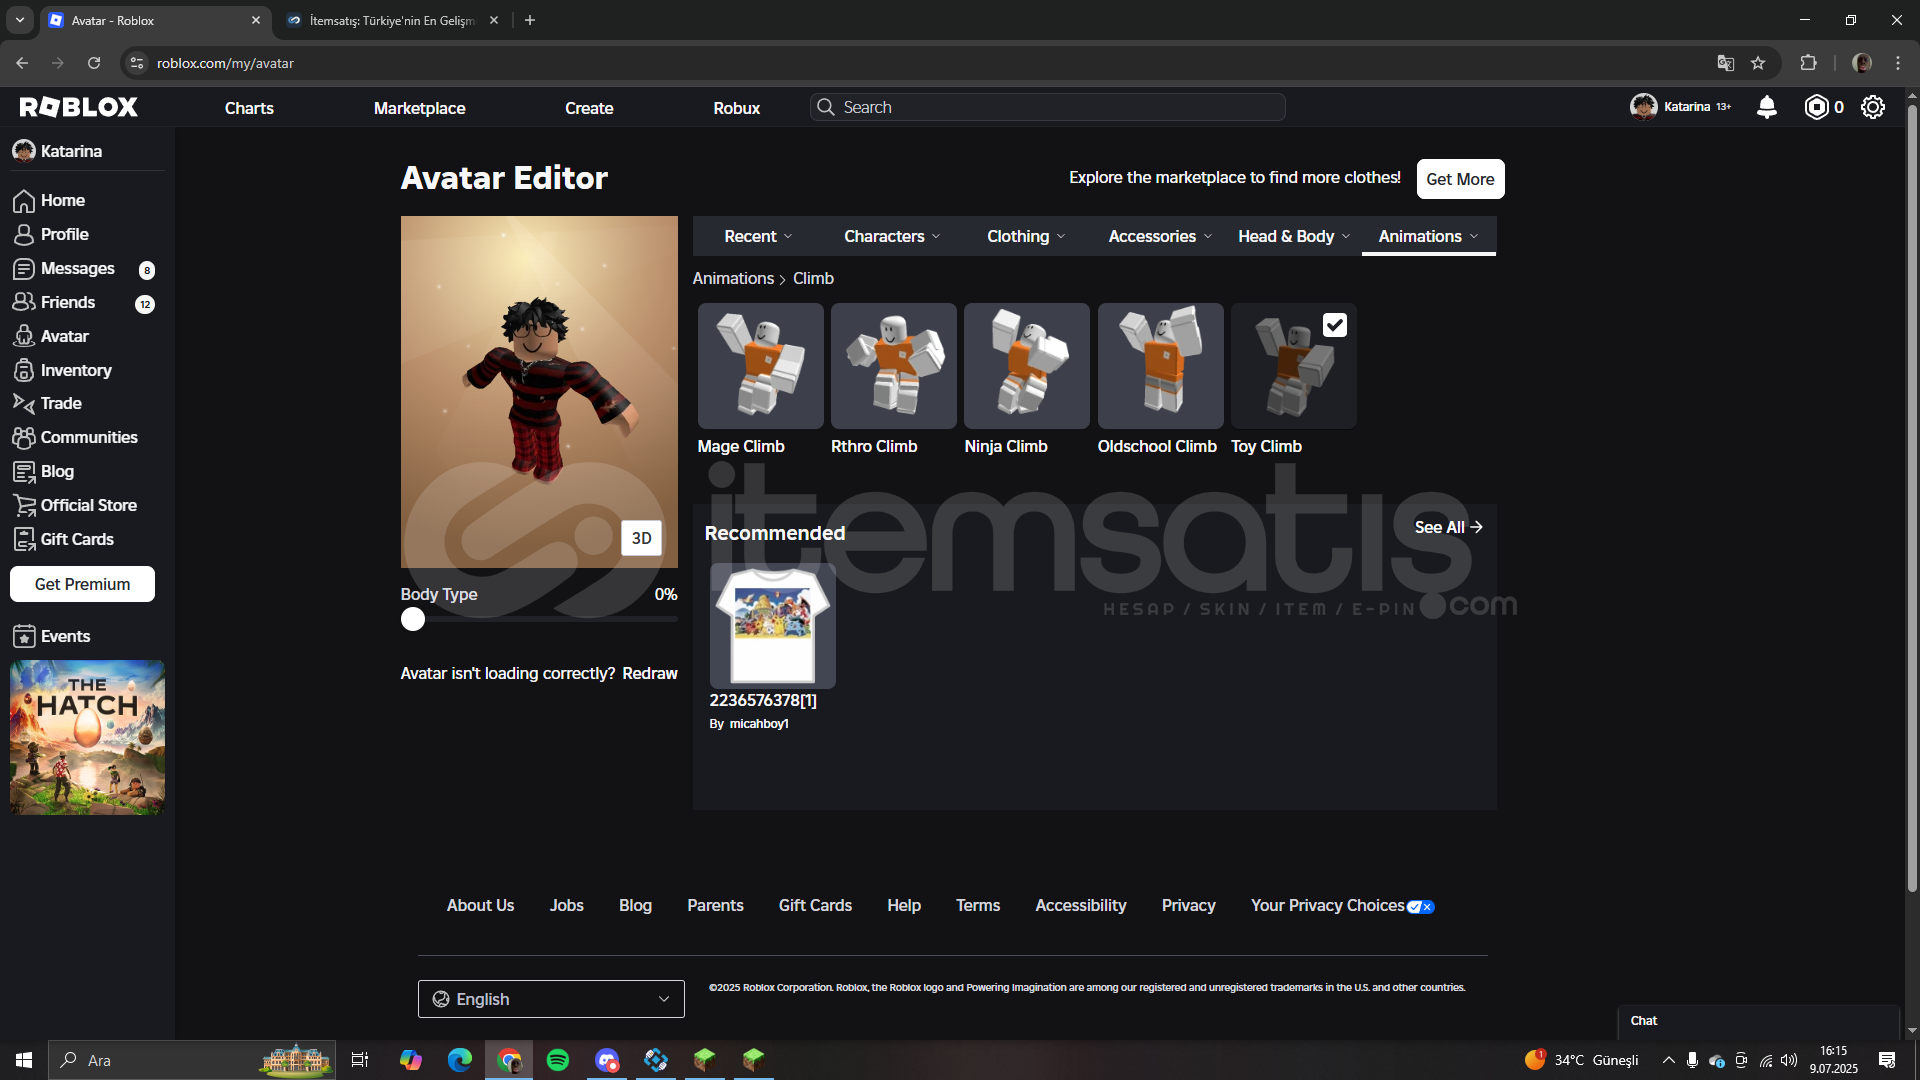Select the Mage Climb animation thumbnail
The width and height of the screenshot is (1920, 1080).
[760, 366]
